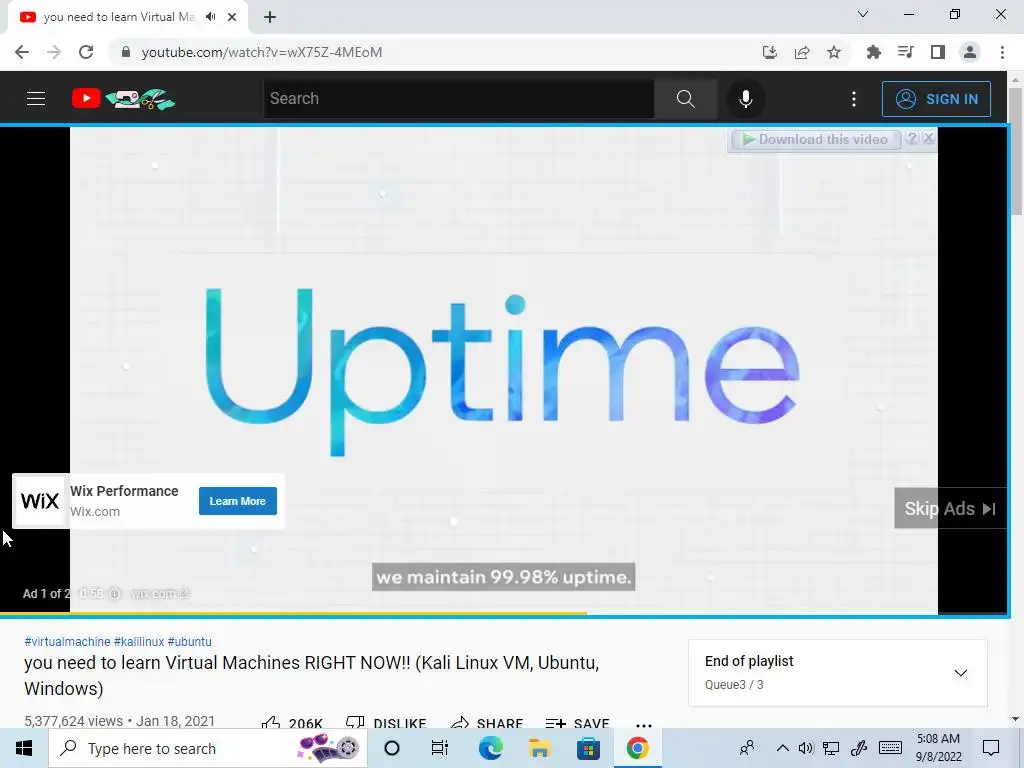This screenshot has width=1024, height=768.
Task: Install app icon in address bar
Action: [770, 52]
